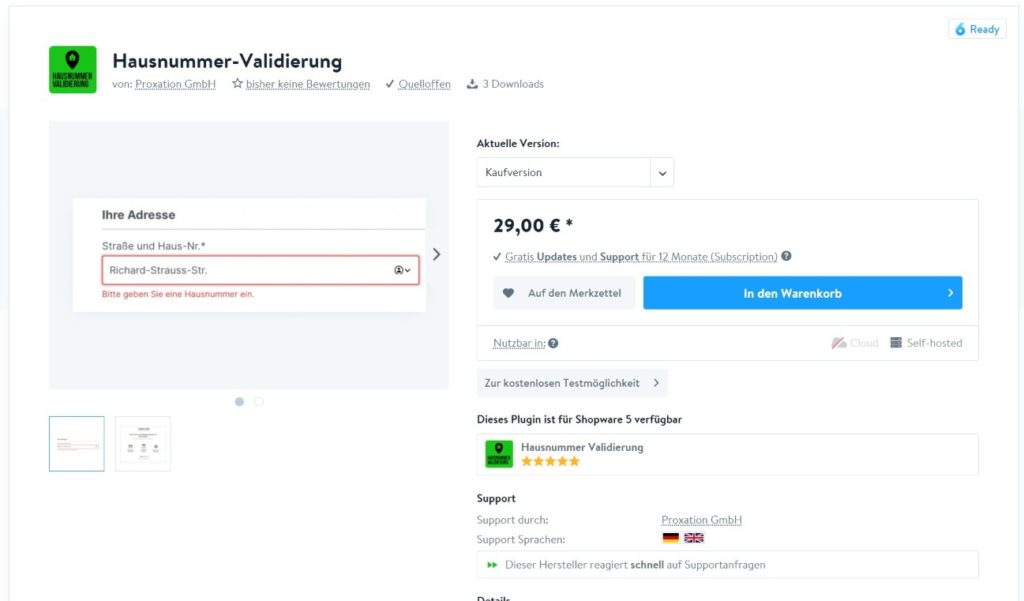
Task: Select the second carousel dot indicator
Action: point(259,402)
